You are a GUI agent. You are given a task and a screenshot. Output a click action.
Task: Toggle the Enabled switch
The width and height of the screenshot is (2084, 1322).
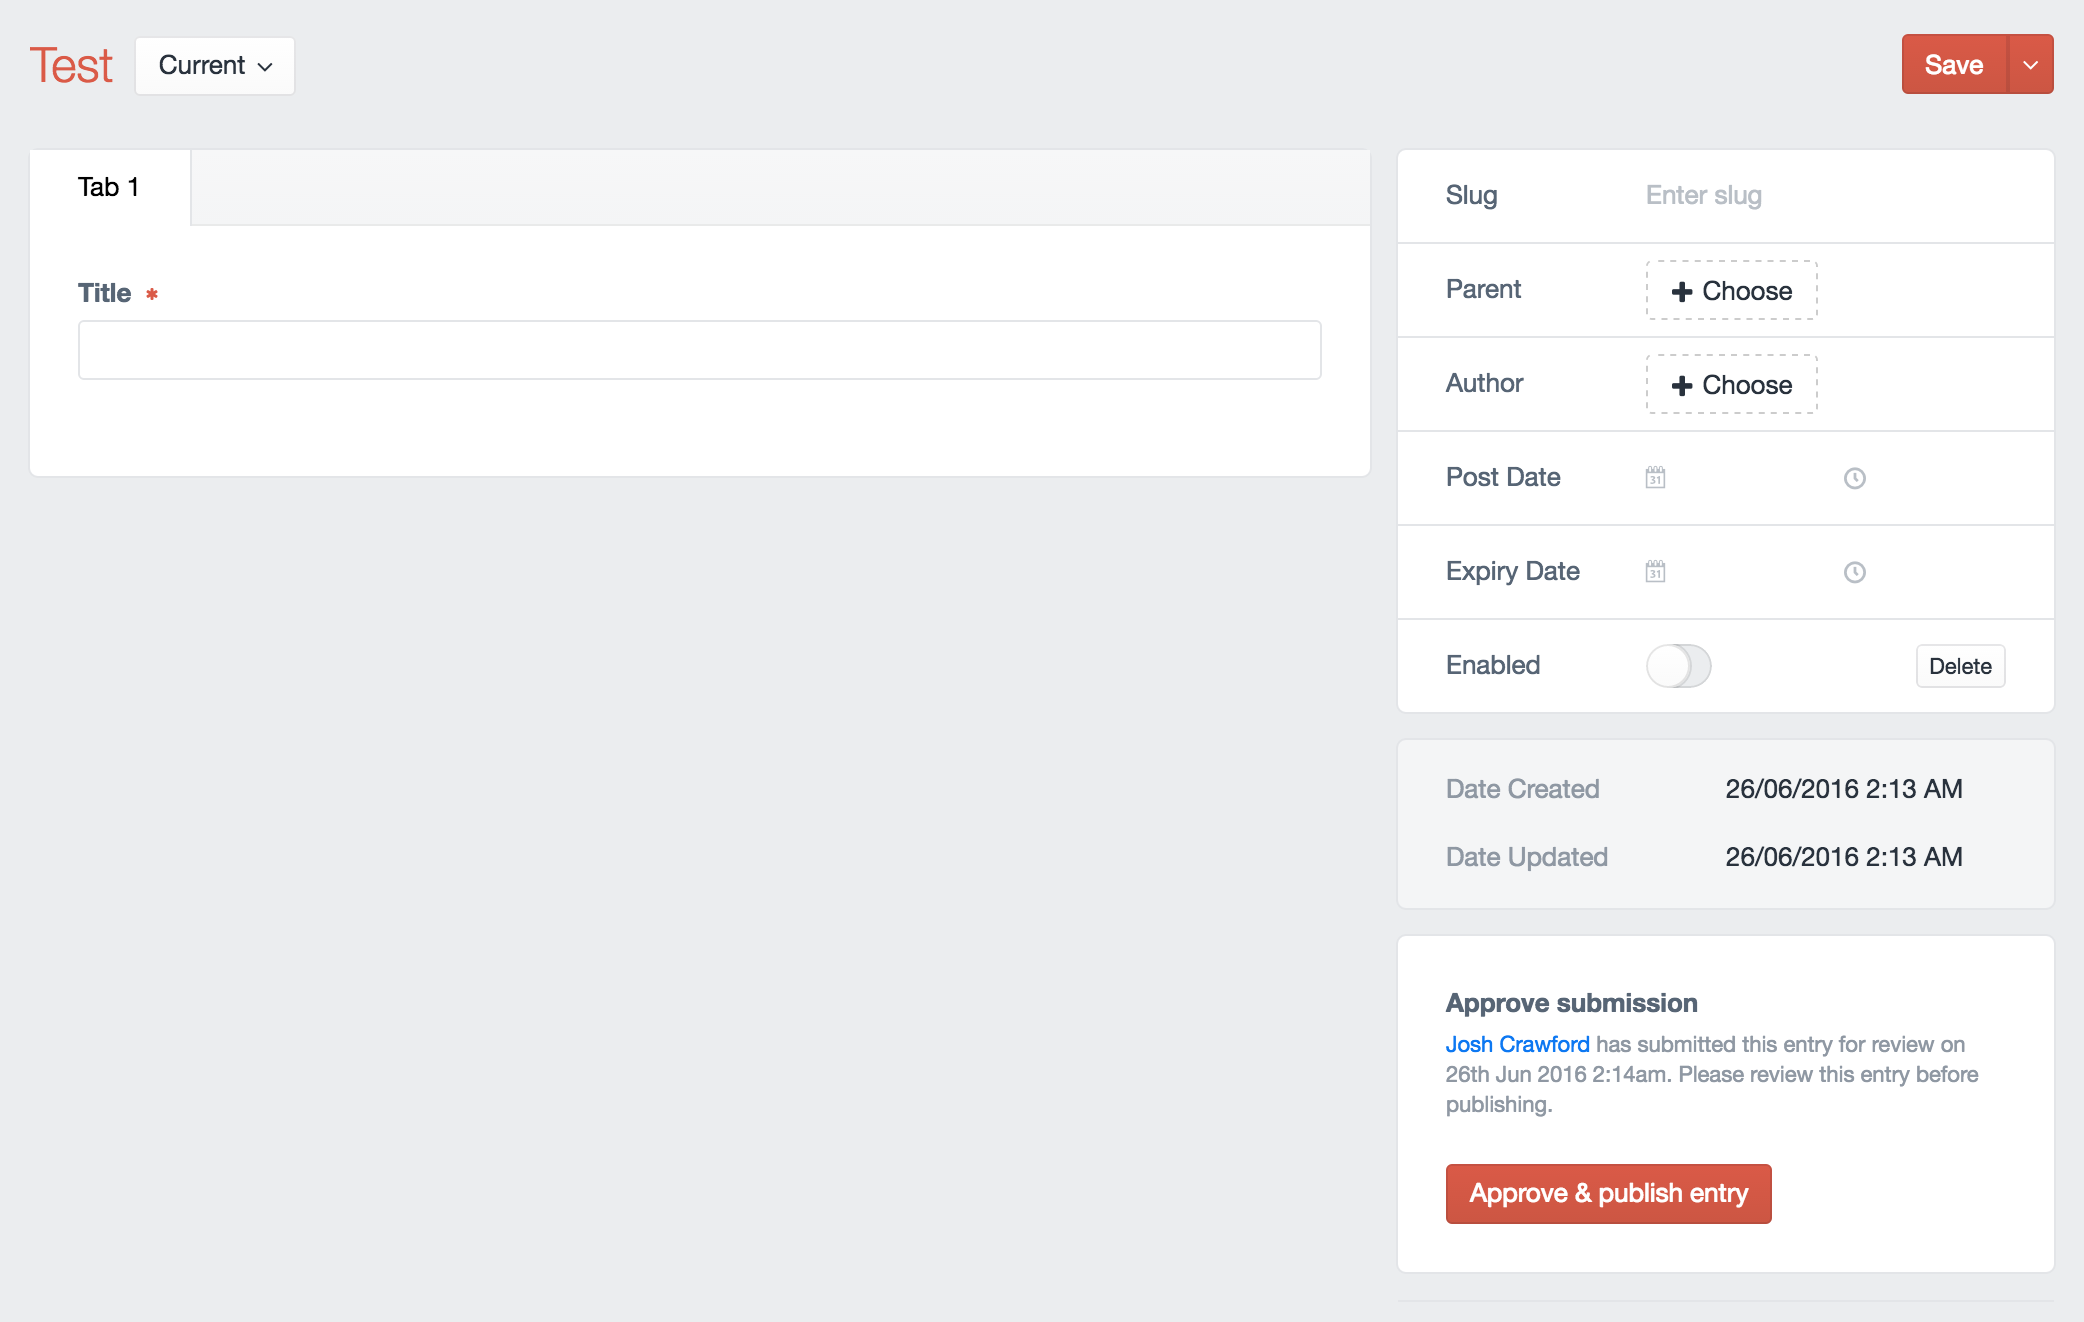coord(1678,666)
